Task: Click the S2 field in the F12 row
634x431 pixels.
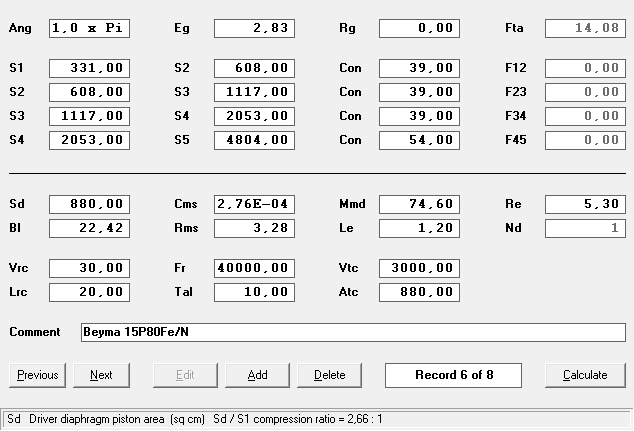Action: tap(254, 68)
